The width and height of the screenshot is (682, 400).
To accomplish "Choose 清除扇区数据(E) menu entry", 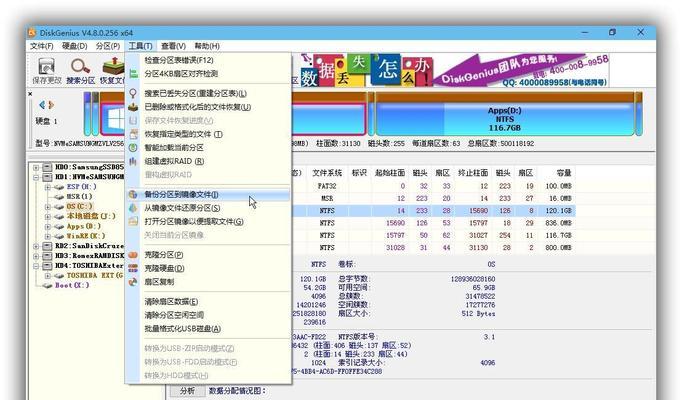I will pos(171,301).
